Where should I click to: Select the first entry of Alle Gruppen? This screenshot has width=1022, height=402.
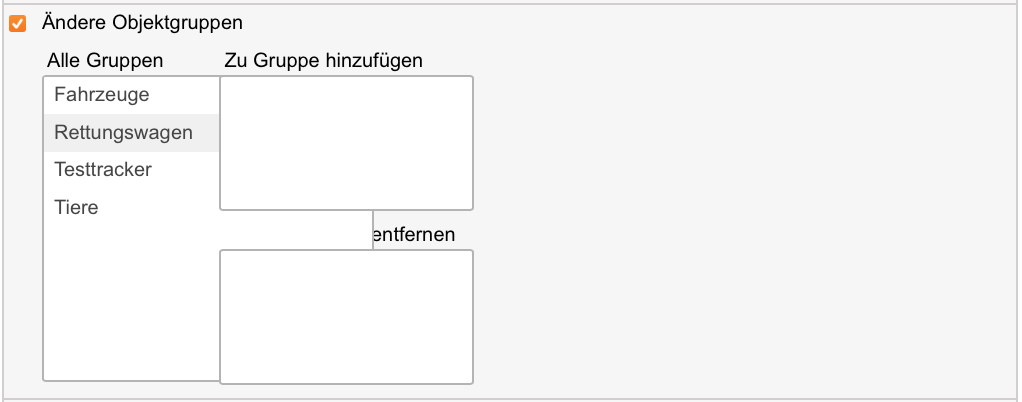tap(102, 95)
